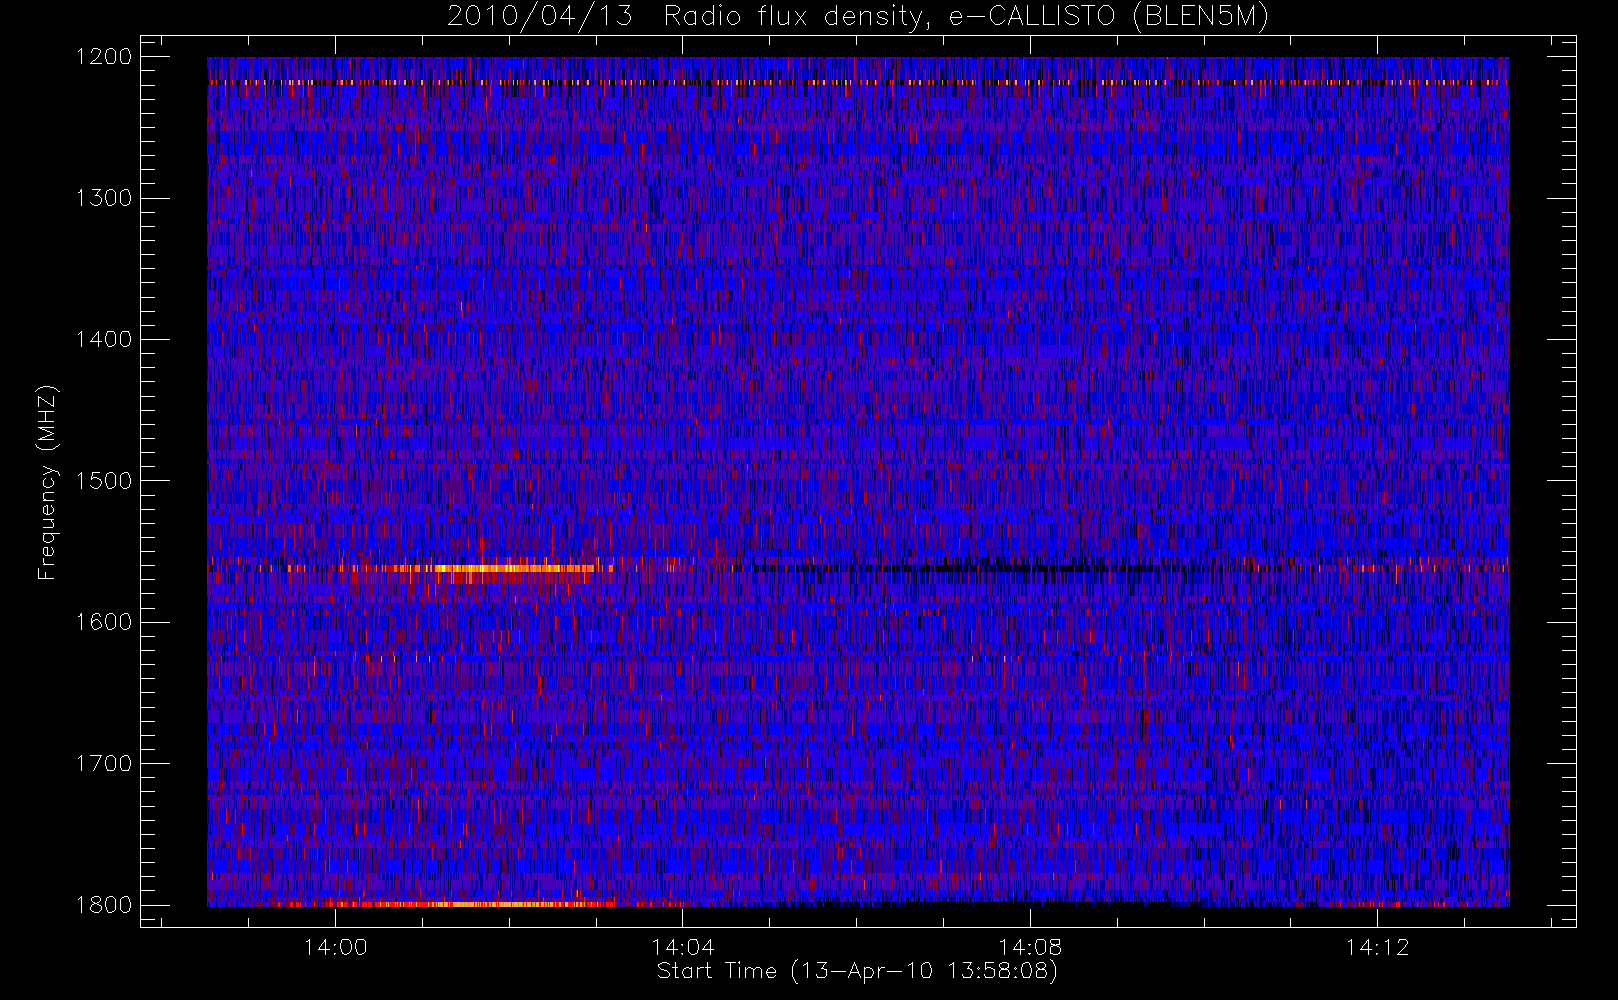Click the '1300' frequency axis label
1618x1000 pixels.
click(104, 198)
